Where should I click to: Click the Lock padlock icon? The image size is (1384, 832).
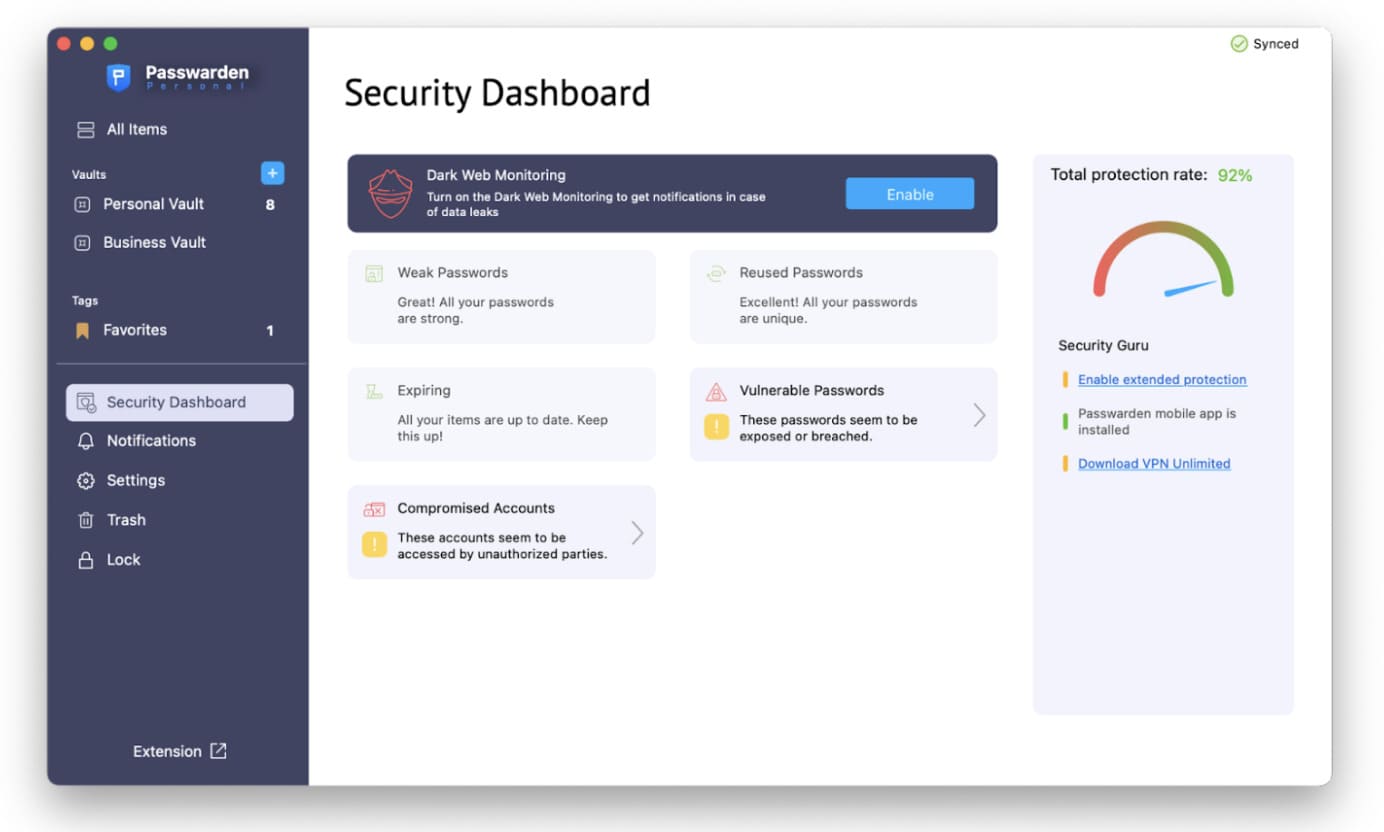click(86, 560)
